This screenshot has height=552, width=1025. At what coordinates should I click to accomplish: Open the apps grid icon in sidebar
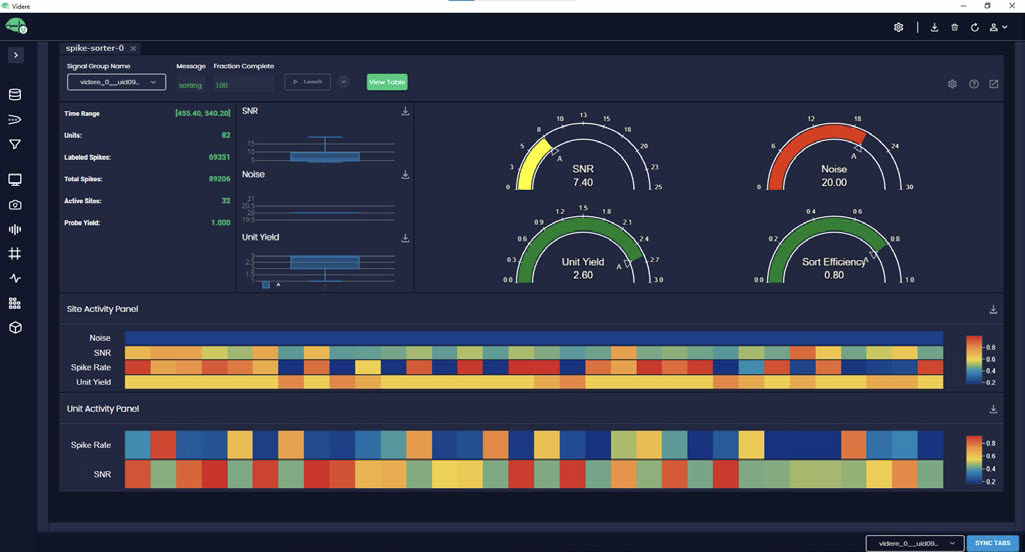tap(15, 303)
